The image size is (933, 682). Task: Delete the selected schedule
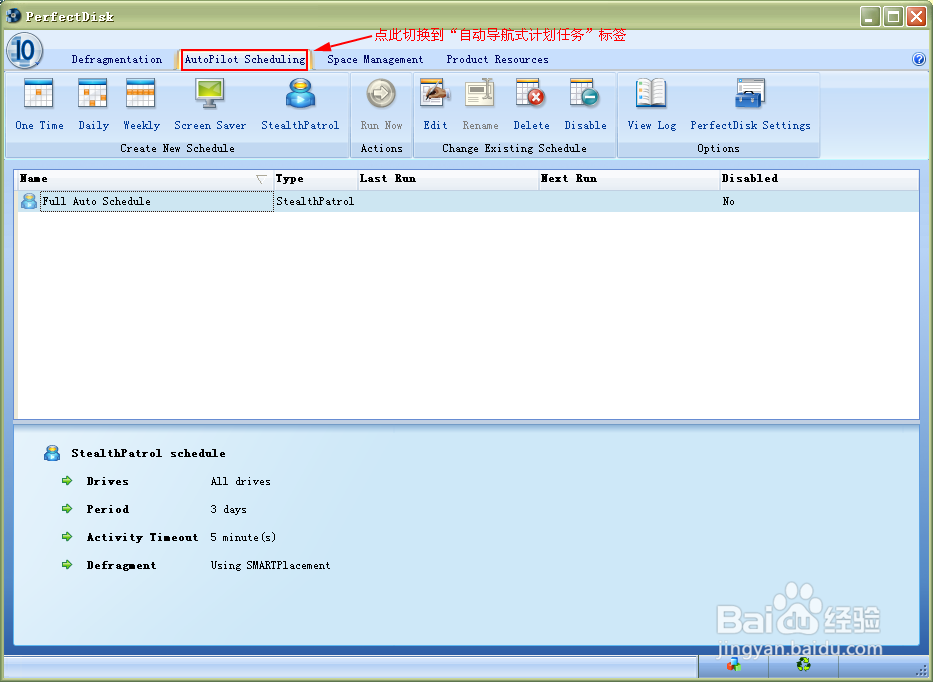point(531,105)
